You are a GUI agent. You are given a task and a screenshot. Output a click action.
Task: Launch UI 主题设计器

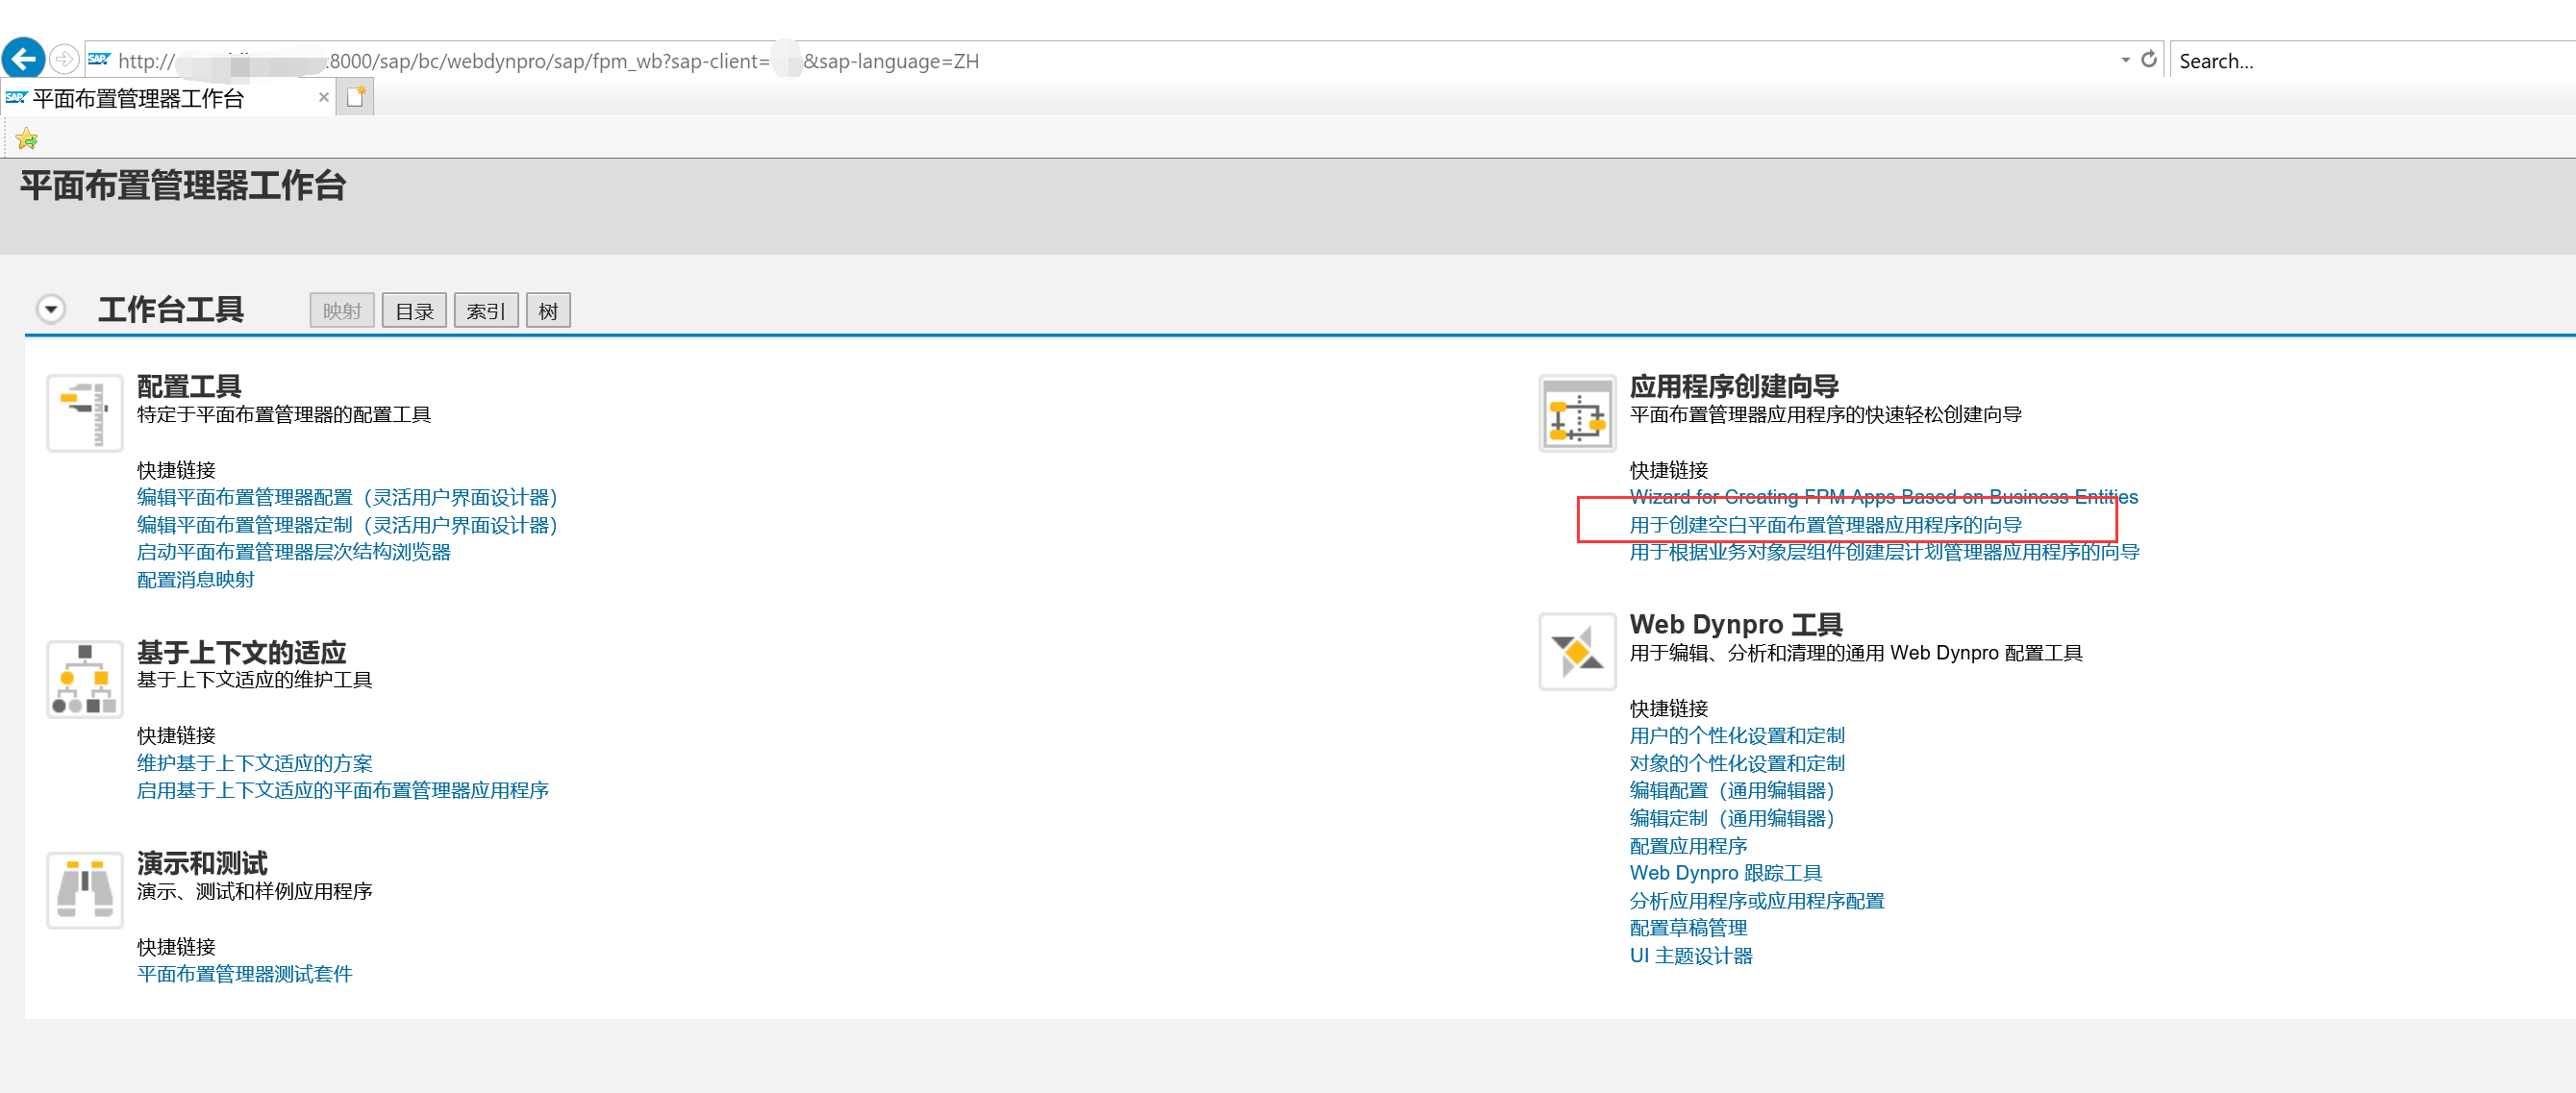tap(1692, 955)
